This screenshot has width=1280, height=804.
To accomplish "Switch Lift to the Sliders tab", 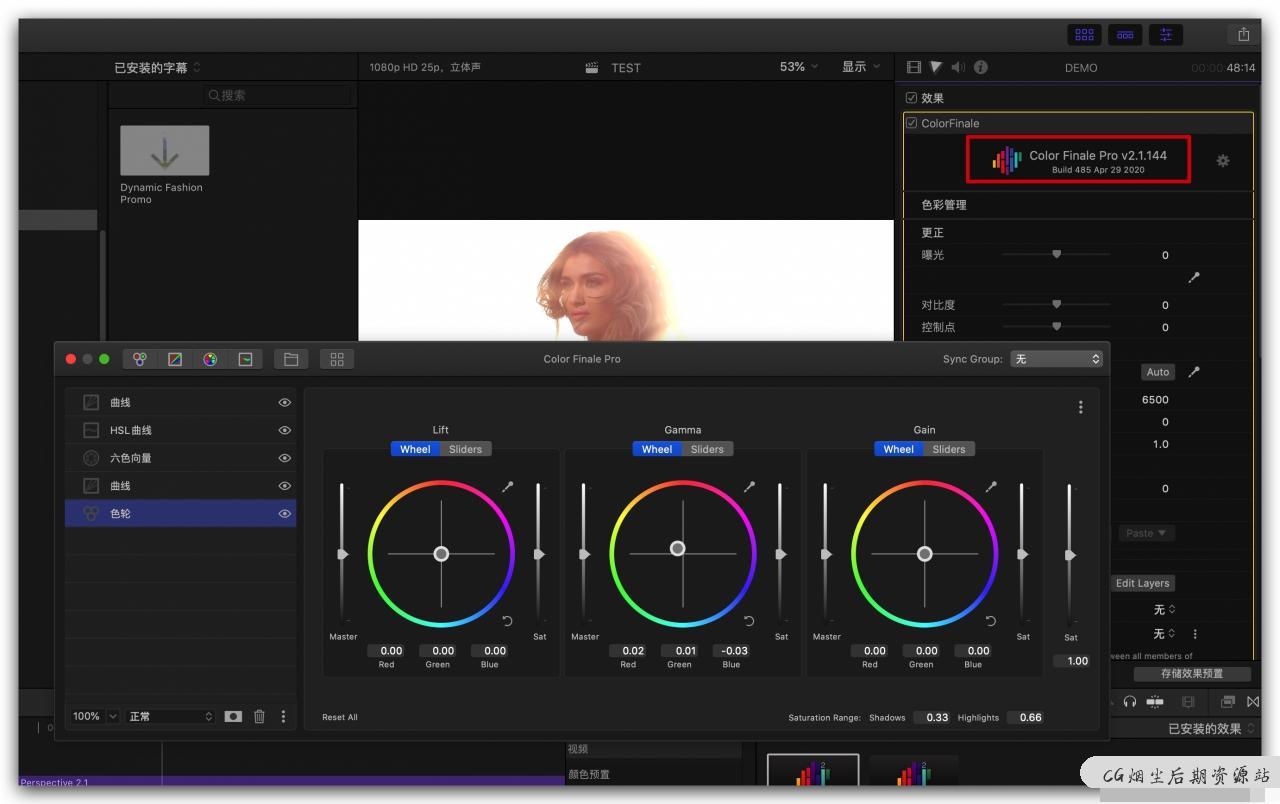I will coord(465,449).
